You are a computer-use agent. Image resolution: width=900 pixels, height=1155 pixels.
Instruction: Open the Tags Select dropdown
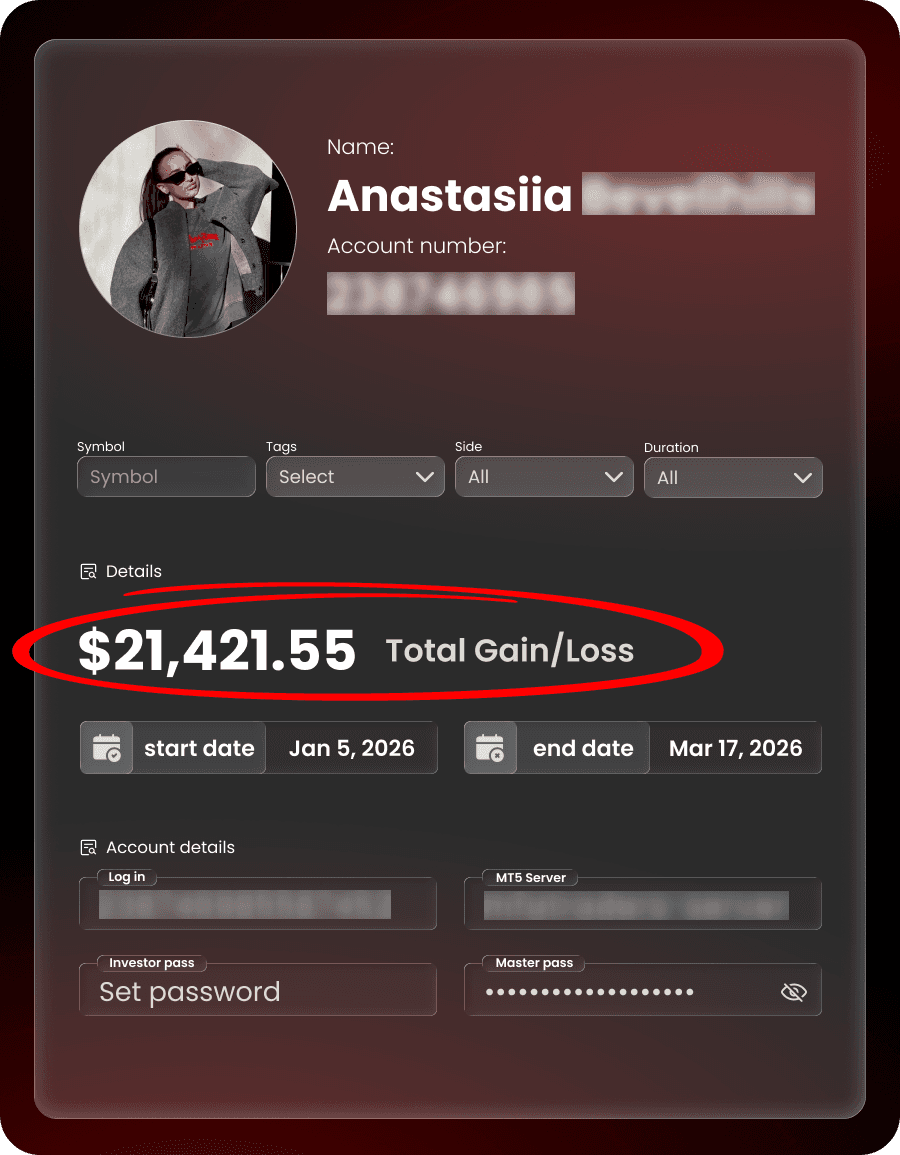coord(355,477)
